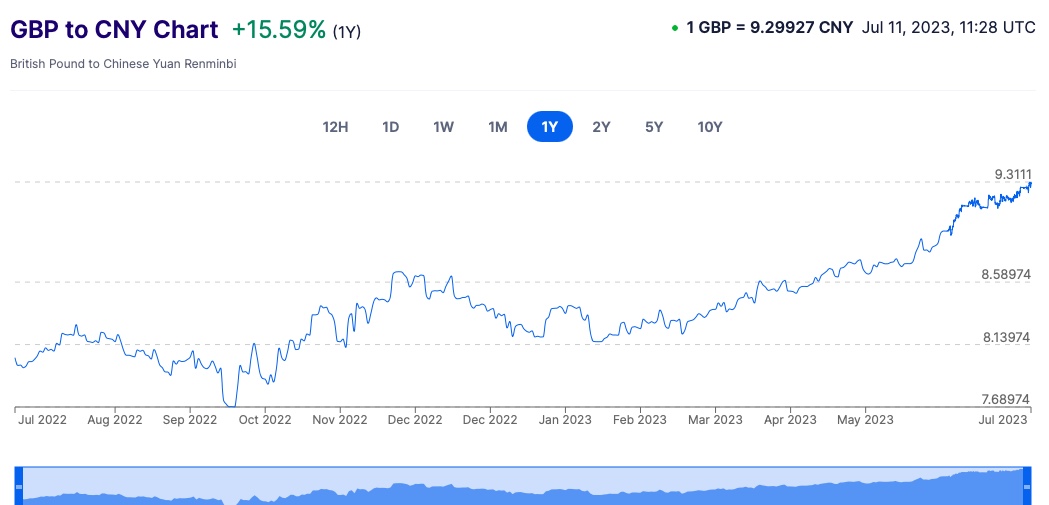Click the 8.13974 axis label
This screenshot has width=1049, height=505.
coord(1006,337)
